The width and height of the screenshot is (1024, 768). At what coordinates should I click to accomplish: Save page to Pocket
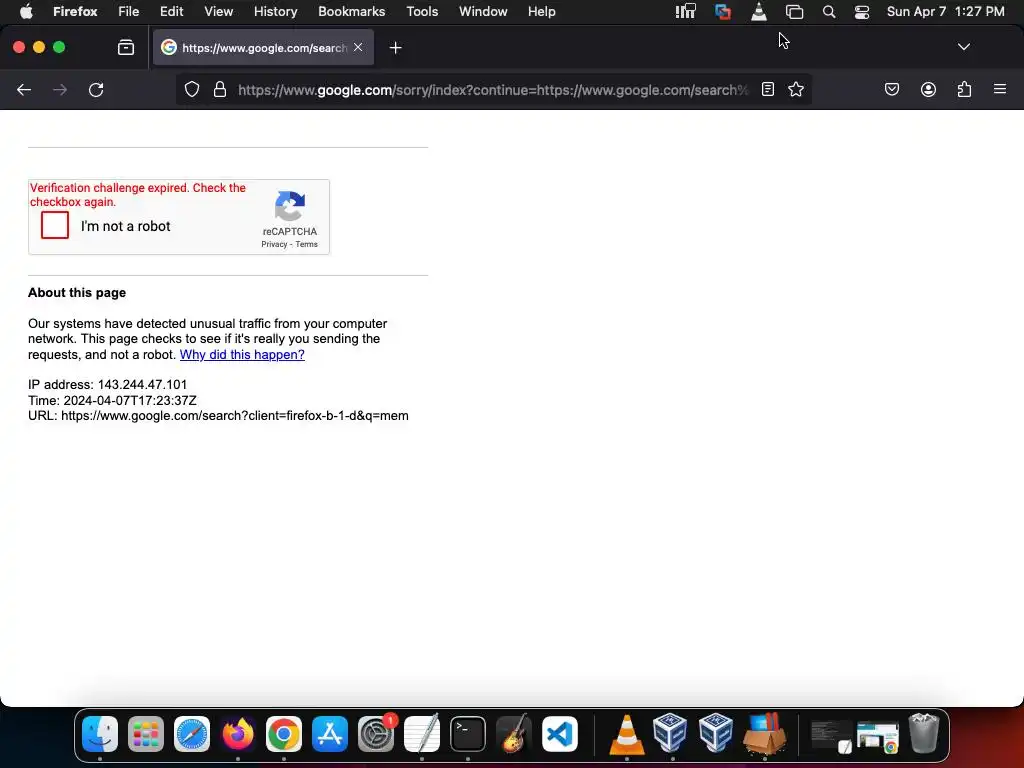coord(892,89)
